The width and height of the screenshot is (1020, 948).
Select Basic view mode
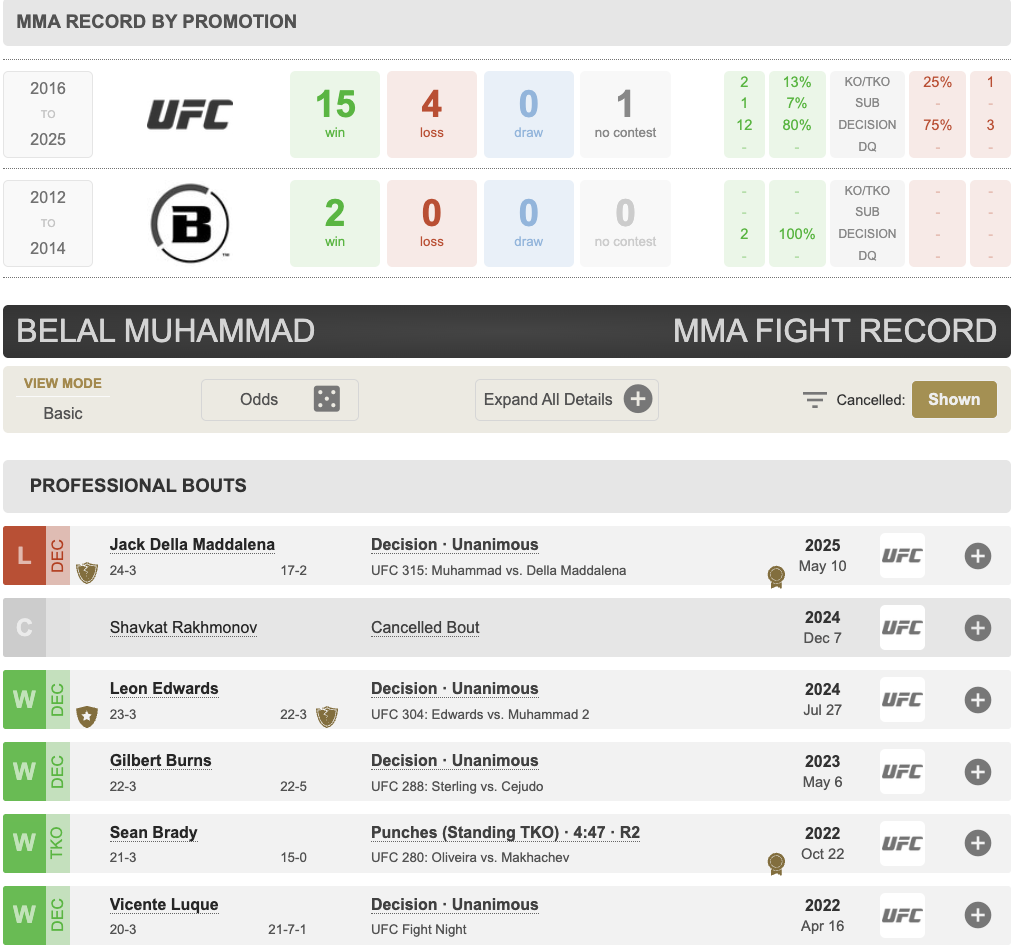63,413
